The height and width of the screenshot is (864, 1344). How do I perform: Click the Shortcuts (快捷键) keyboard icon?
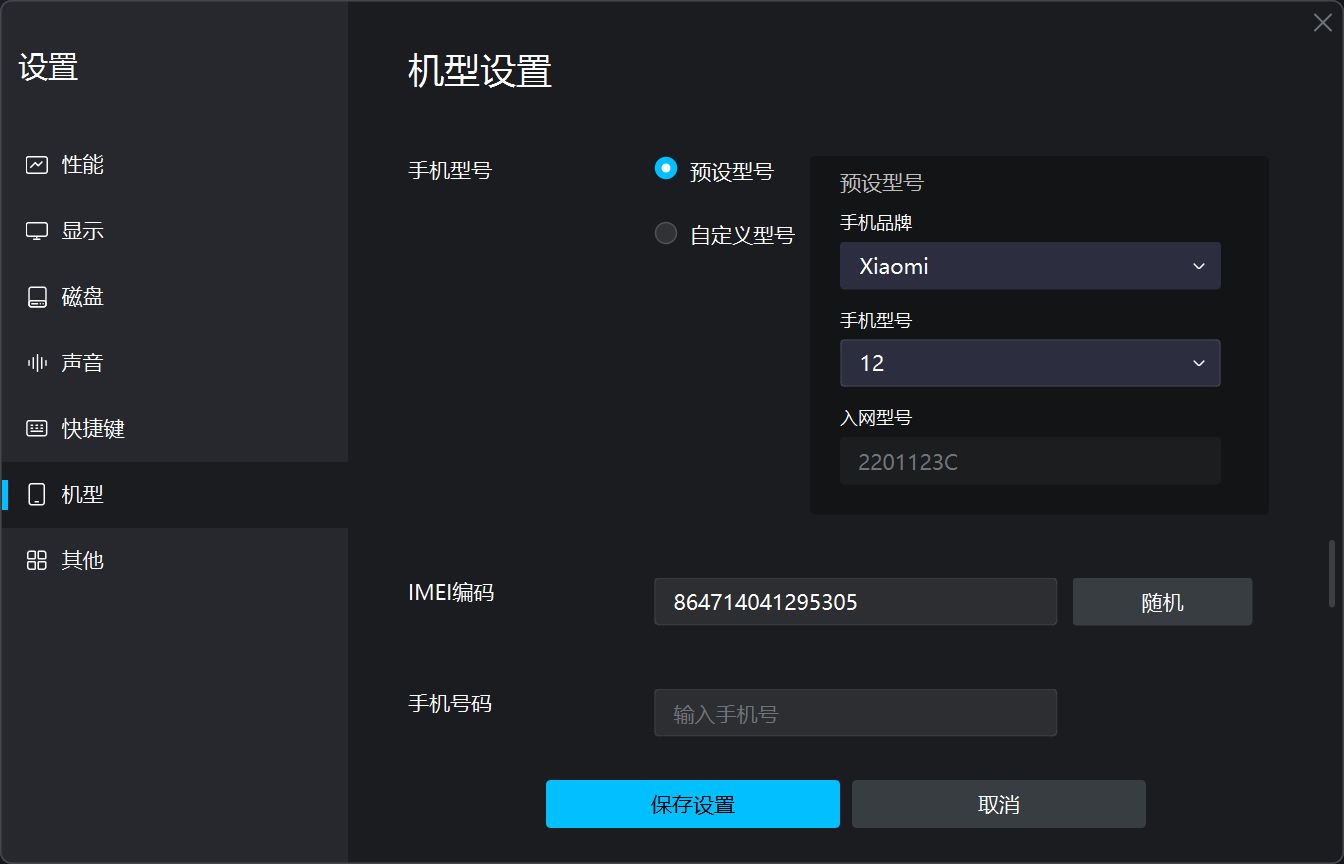37,429
